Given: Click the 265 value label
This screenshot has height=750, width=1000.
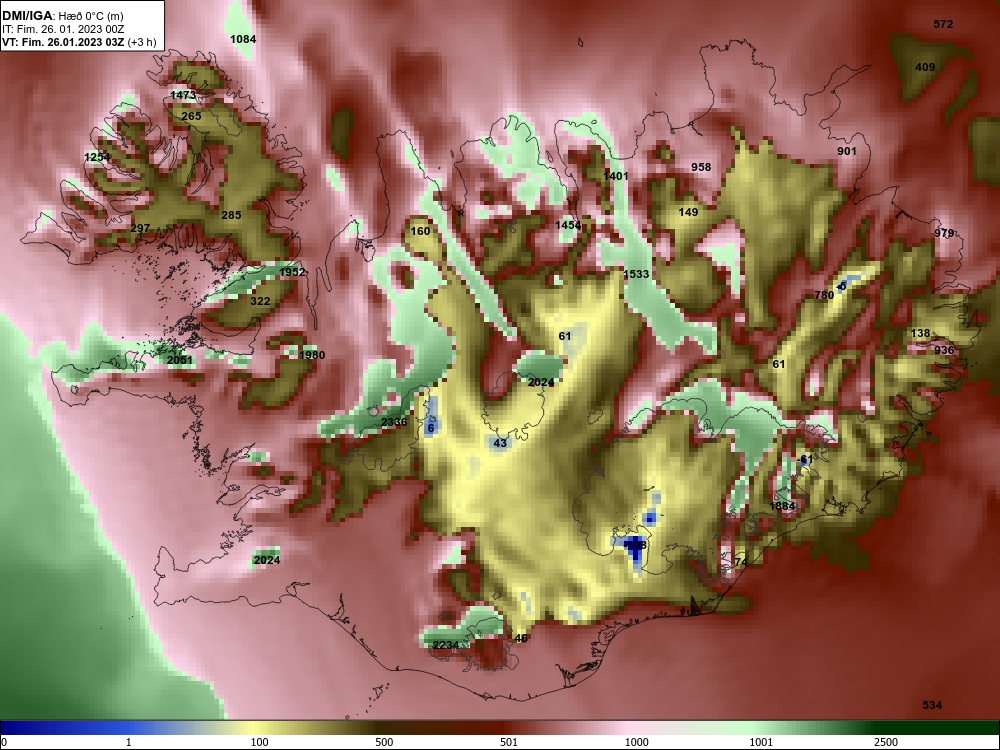Looking at the screenshot, I should 191,116.
